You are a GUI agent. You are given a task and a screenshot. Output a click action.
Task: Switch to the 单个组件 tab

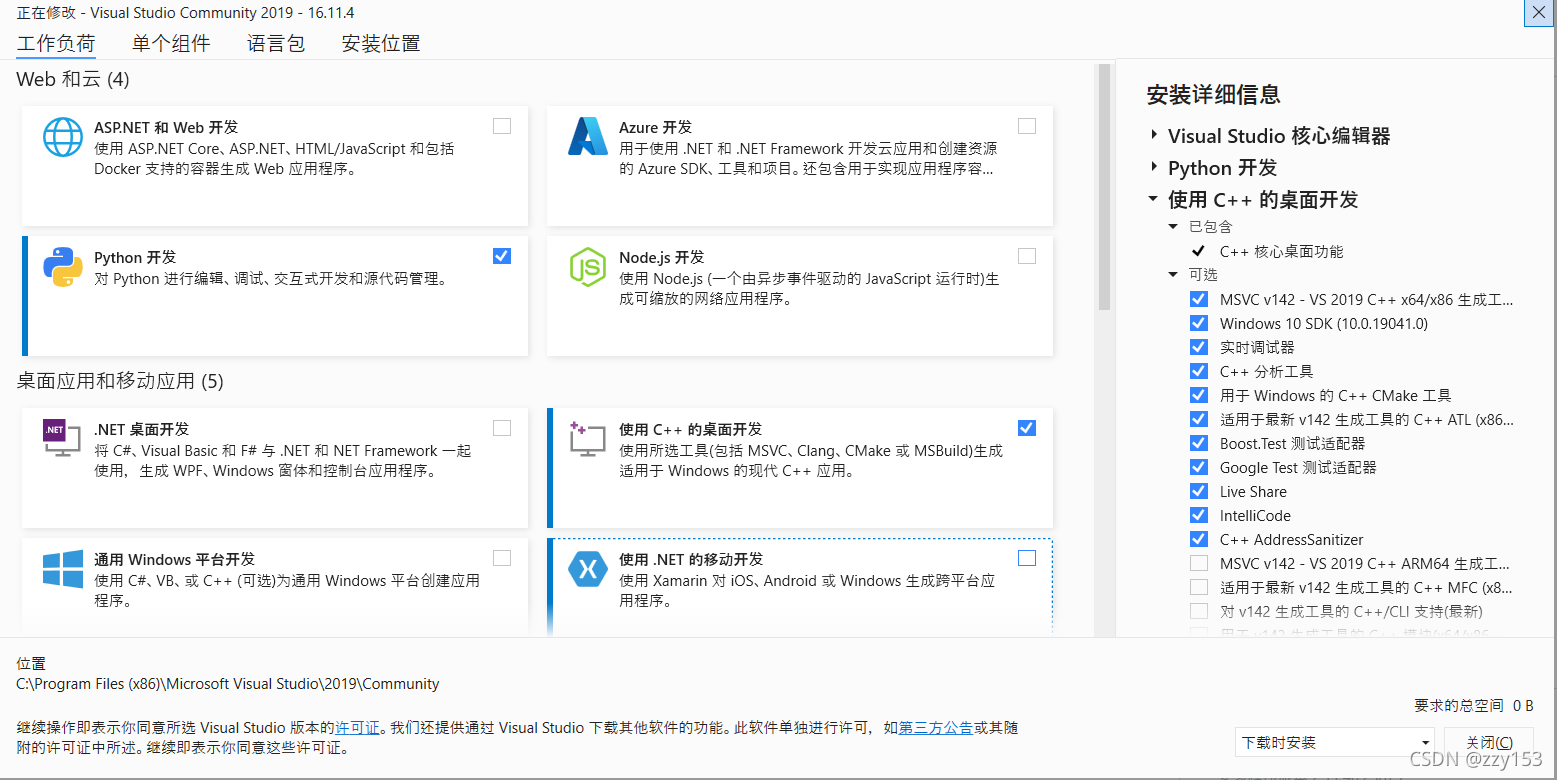[171, 43]
